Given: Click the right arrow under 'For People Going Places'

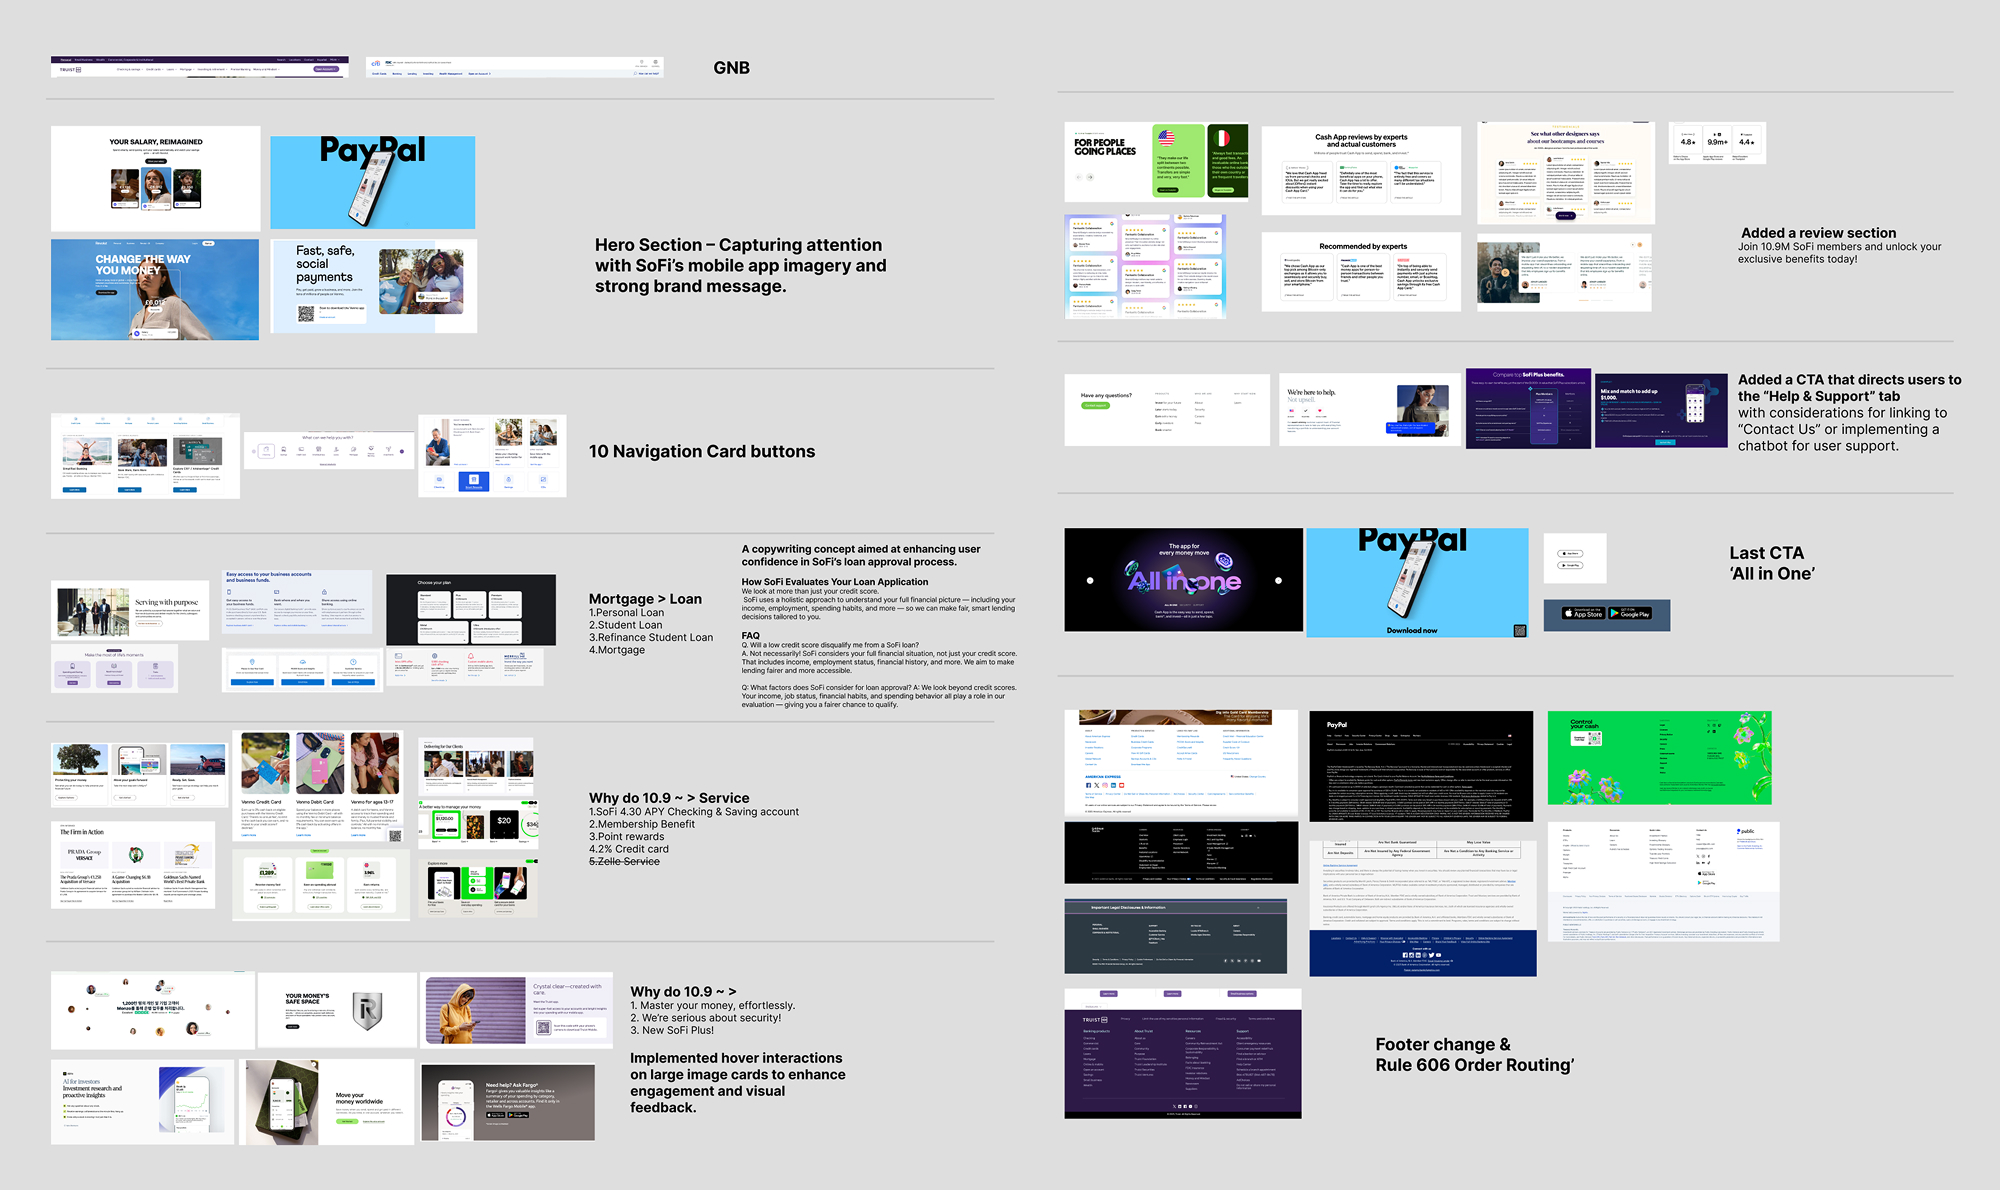Looking at the screenshot, I should (x=1091, y=177).
